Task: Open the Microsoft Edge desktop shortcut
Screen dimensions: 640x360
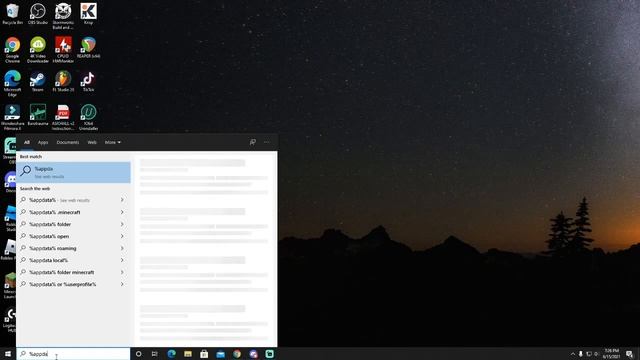Action: coord(12,83)
